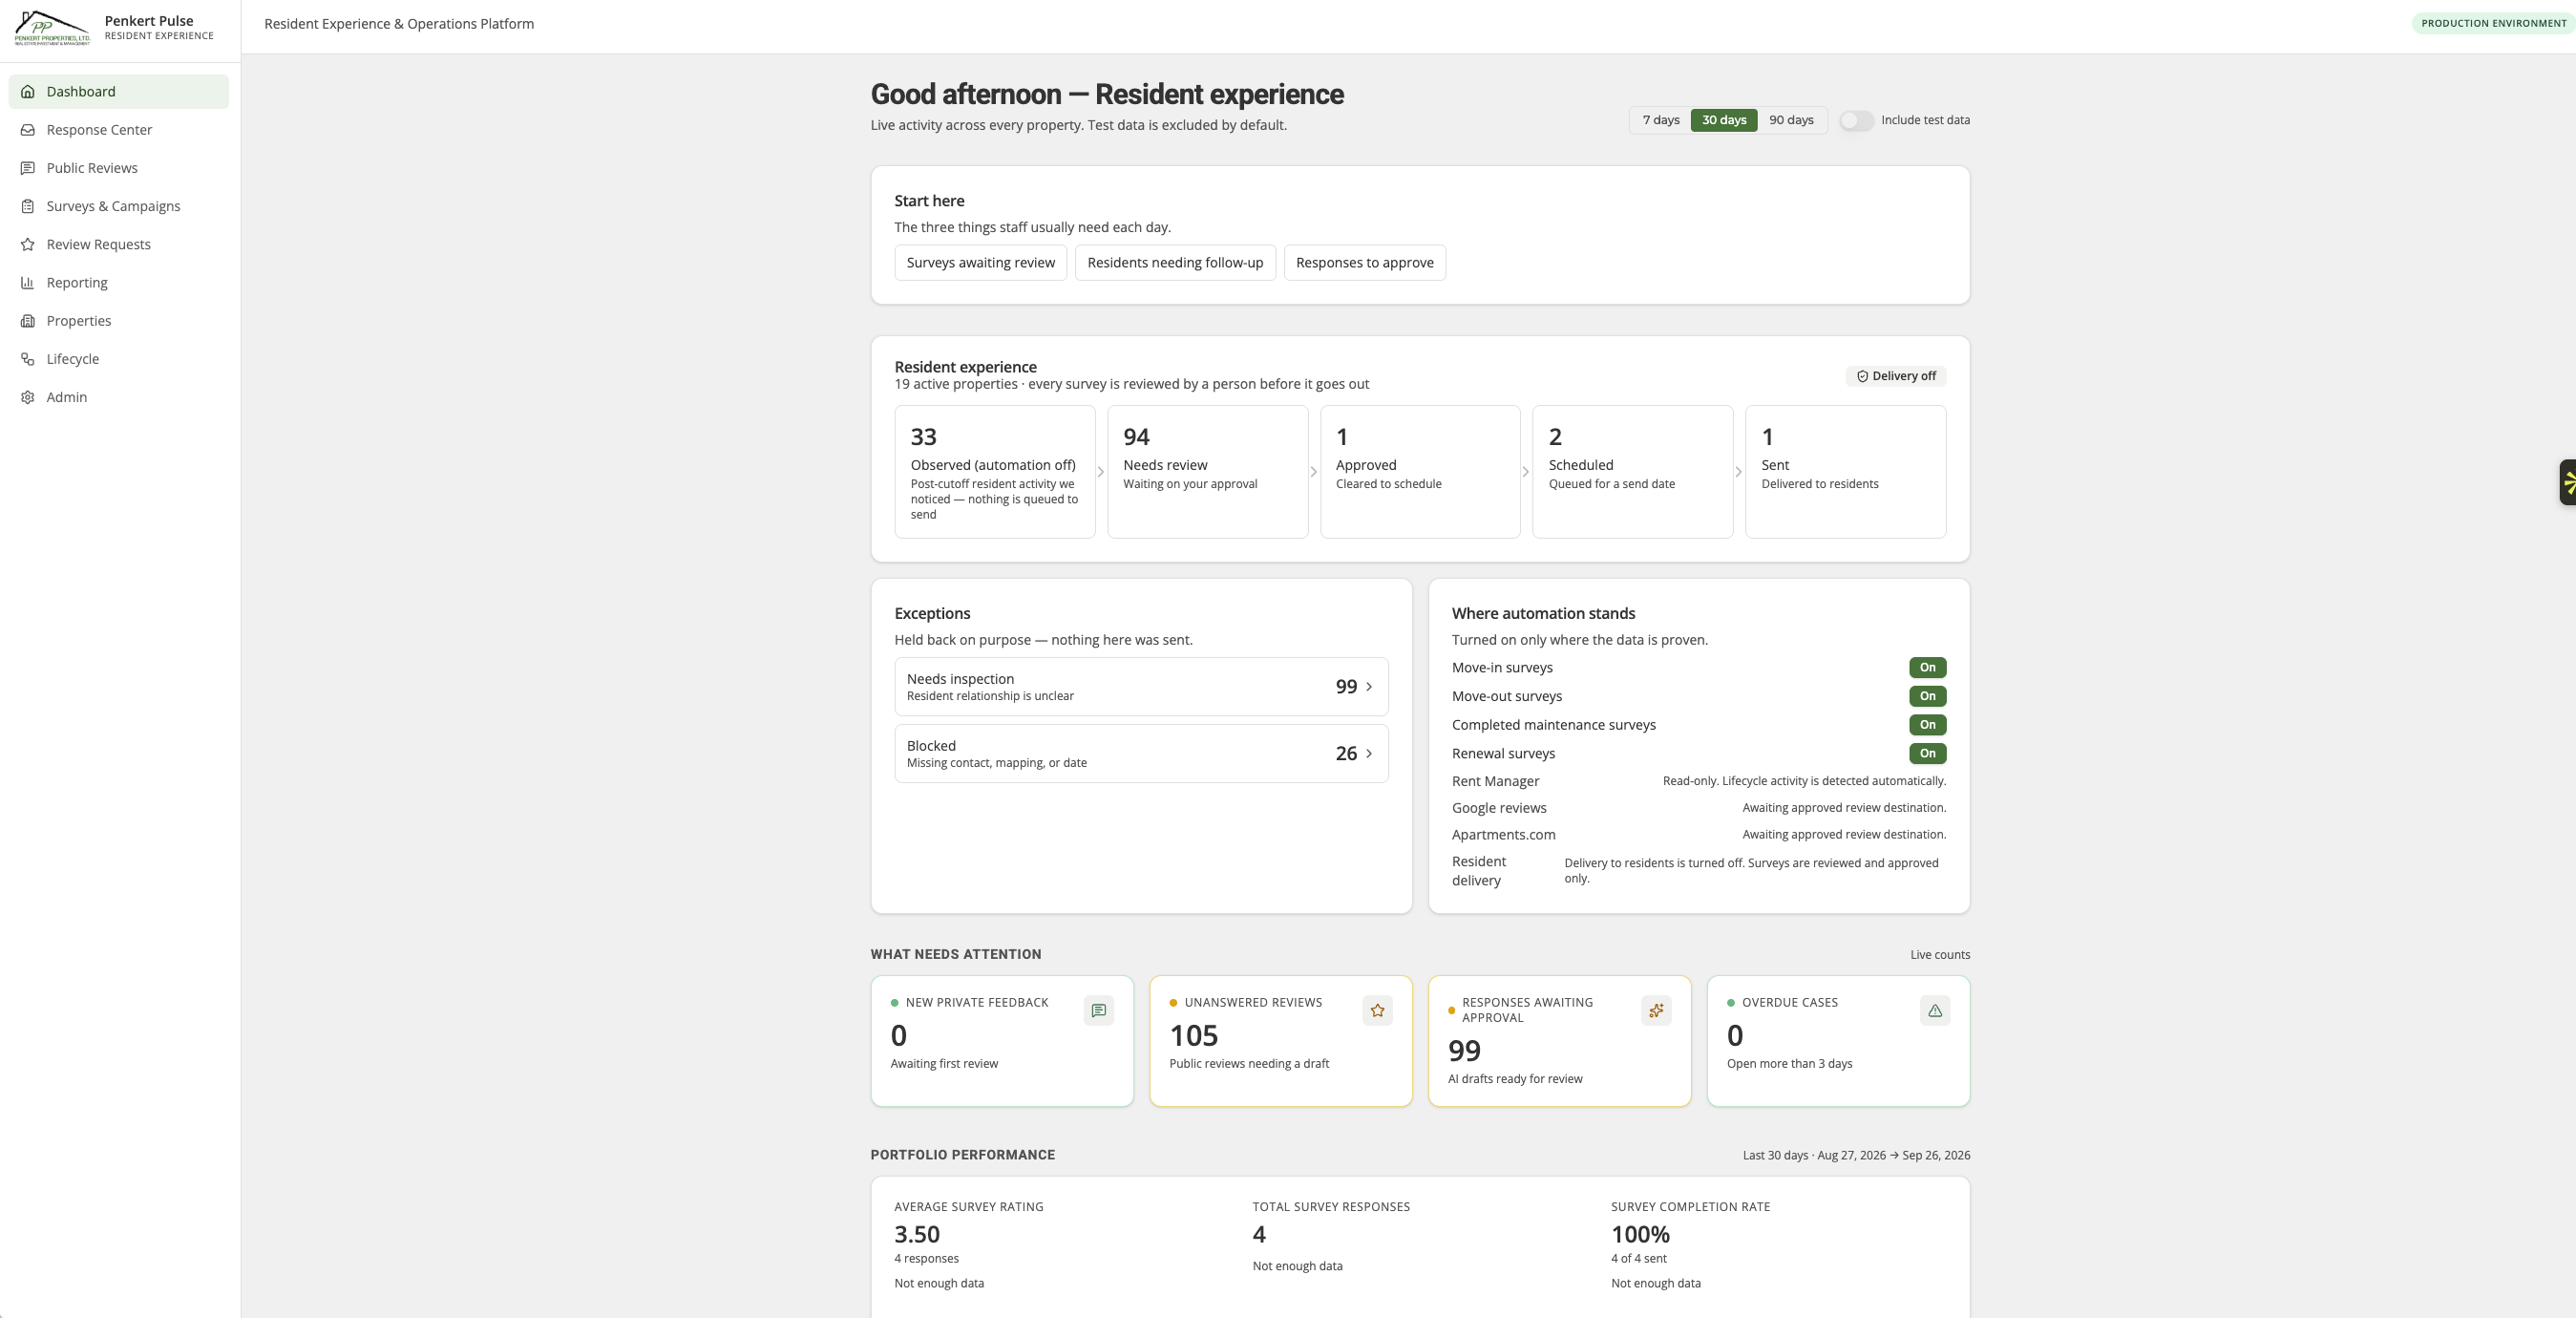Expand Needs inspection row chevron

tap(1368, 686)
